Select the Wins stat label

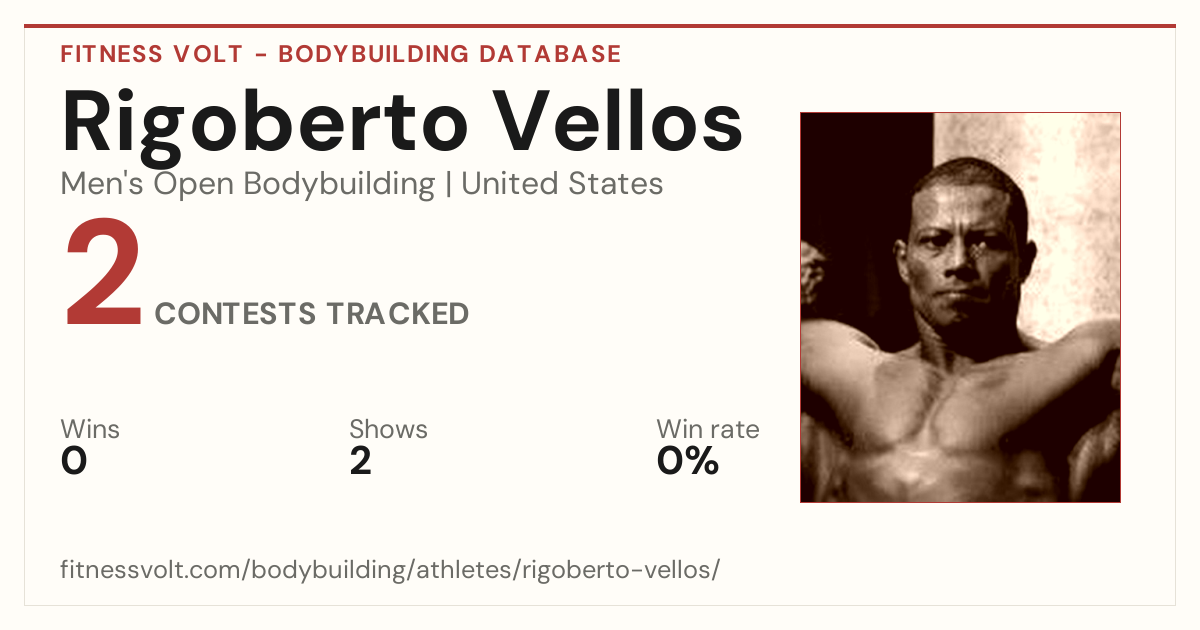click(90, 429)
